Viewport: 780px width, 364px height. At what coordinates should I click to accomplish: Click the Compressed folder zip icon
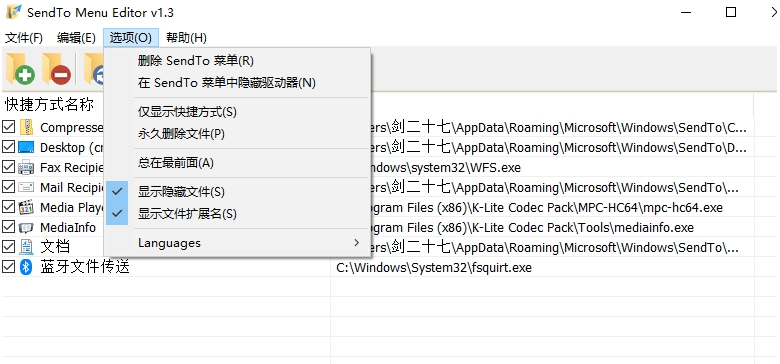(x=26, y=127)
